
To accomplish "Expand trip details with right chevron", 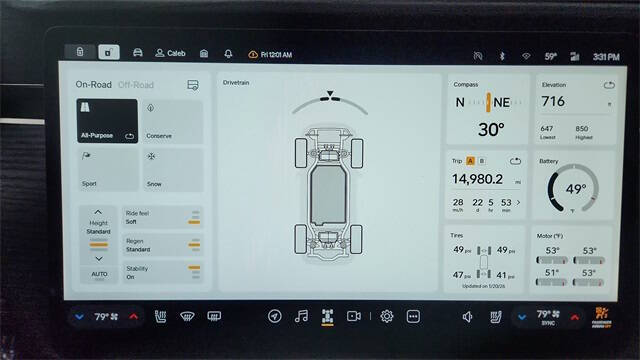I will click(518, 202).
